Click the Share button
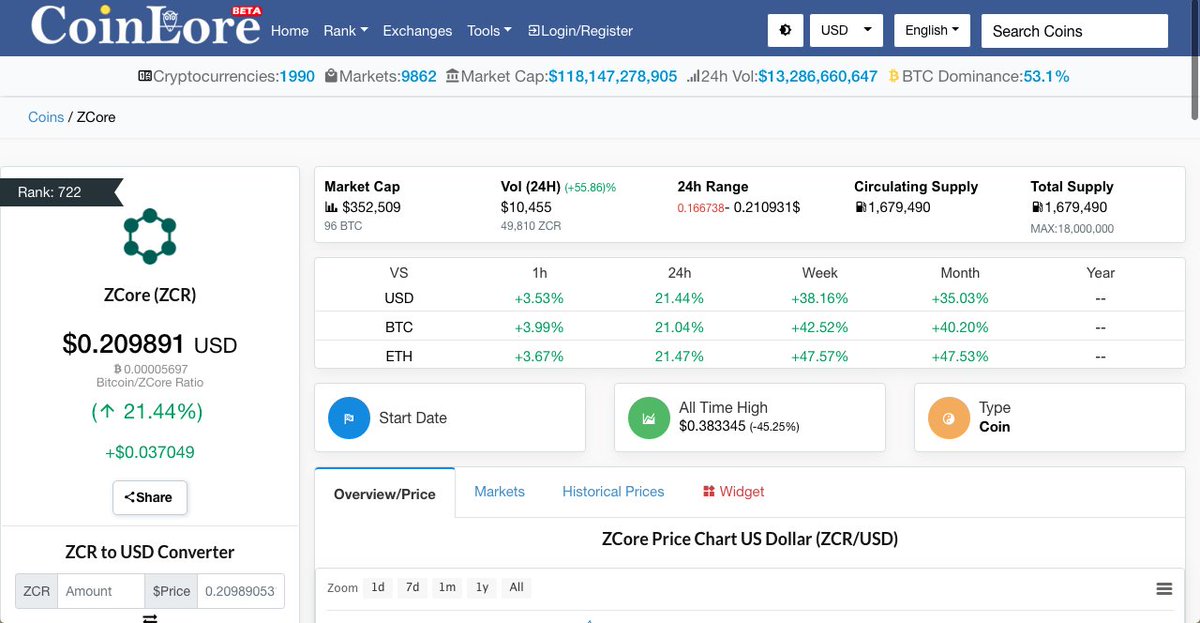Viewport: 1200px width, 623px height. 149,497
